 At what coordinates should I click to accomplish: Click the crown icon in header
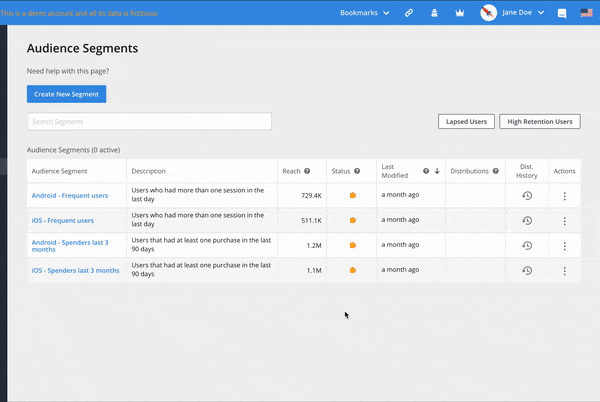point(460,13)
